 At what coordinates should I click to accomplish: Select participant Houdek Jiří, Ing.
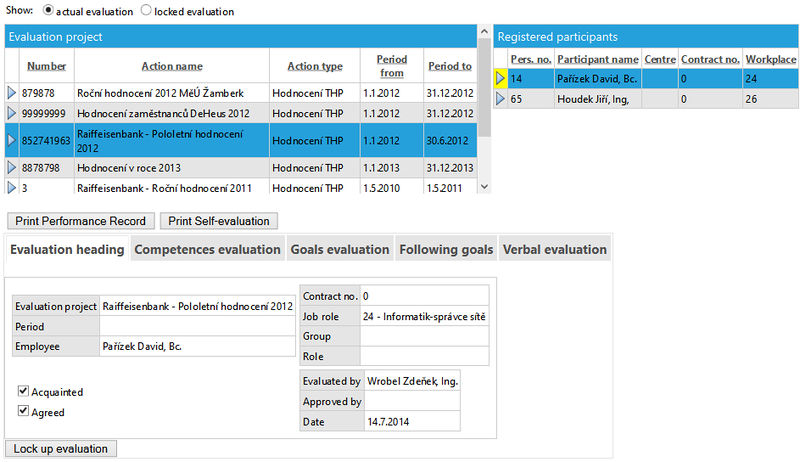pos(646,99)
